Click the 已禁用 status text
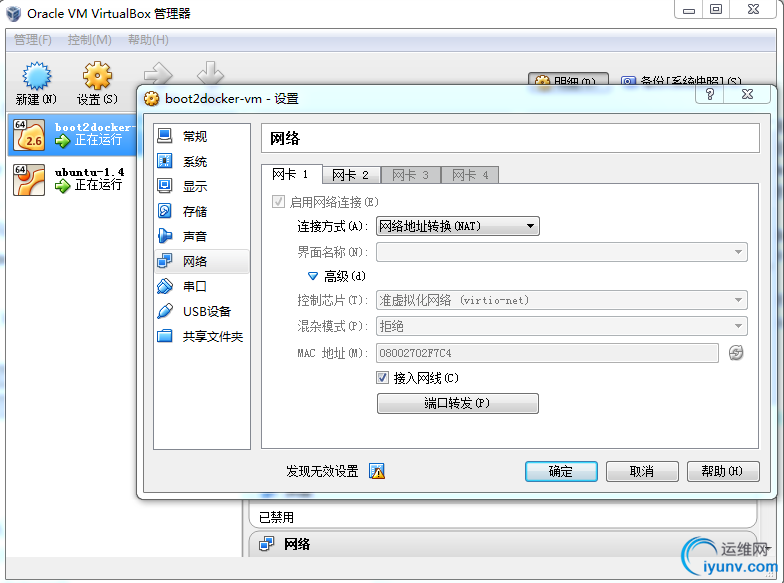Image resolution: width=784 pixels, height=583 pixels. [x=276, y=517]
